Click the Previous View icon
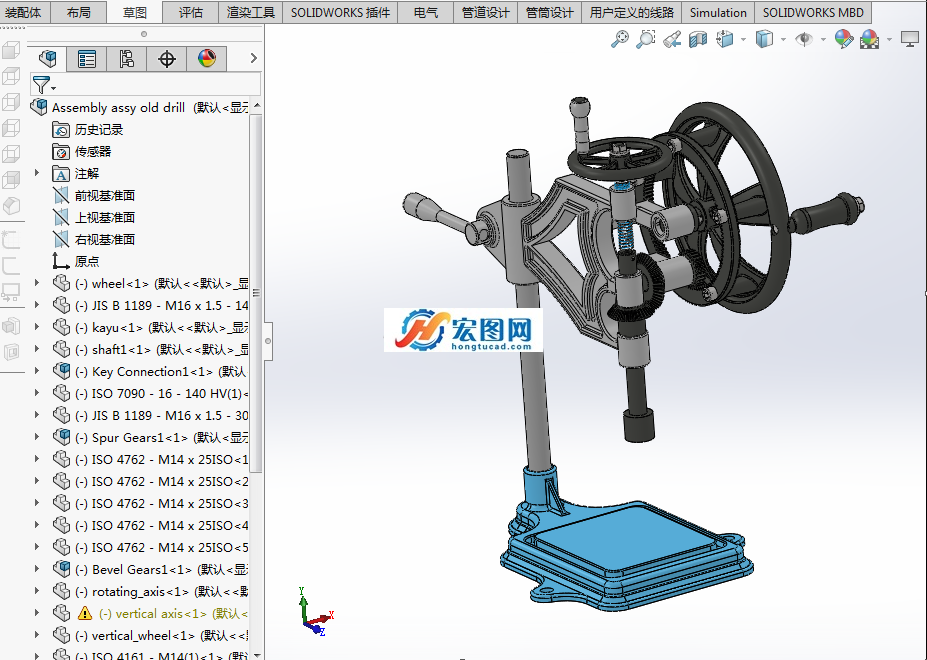The width and height of the screenshot is (927, 660). pos(672,39)
